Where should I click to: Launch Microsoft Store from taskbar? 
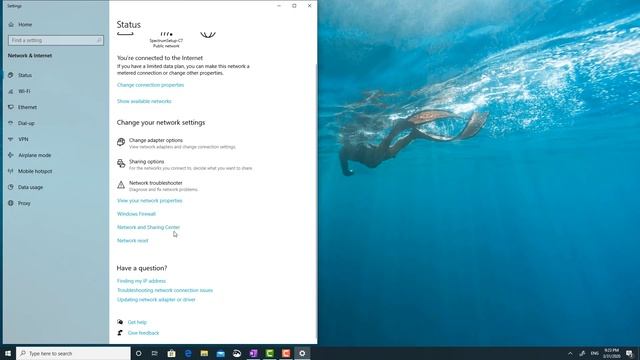171,353
